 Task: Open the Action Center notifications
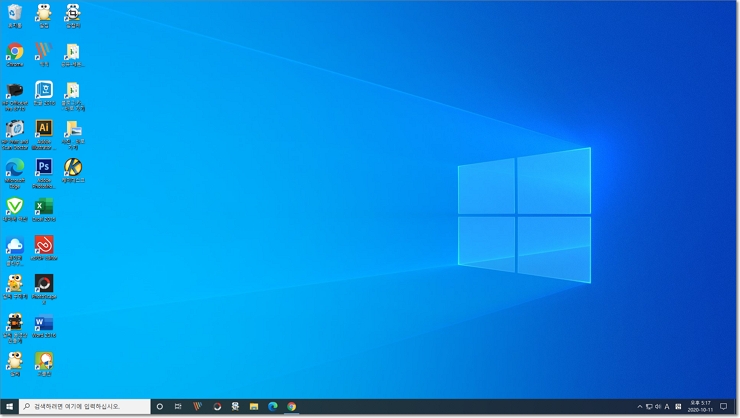pyautogui.click(x=723, y=406)
